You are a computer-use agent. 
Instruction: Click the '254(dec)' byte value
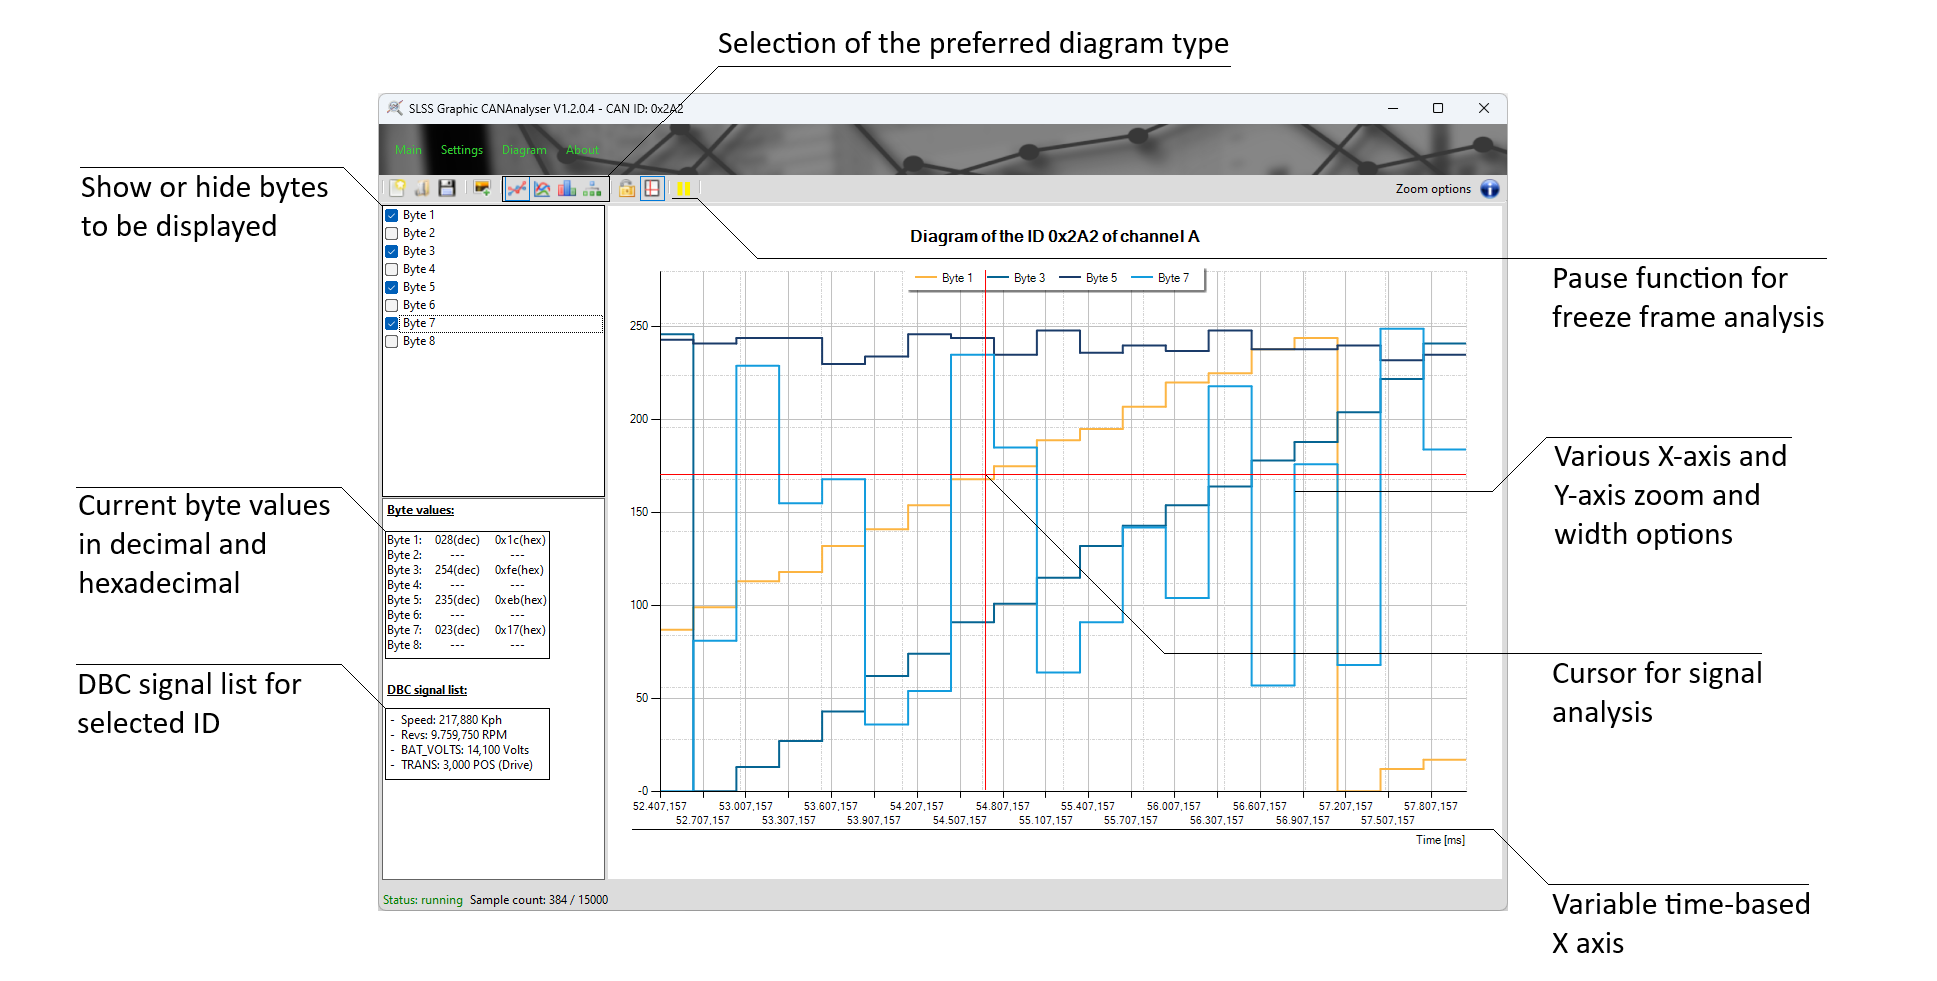[457, 570]
